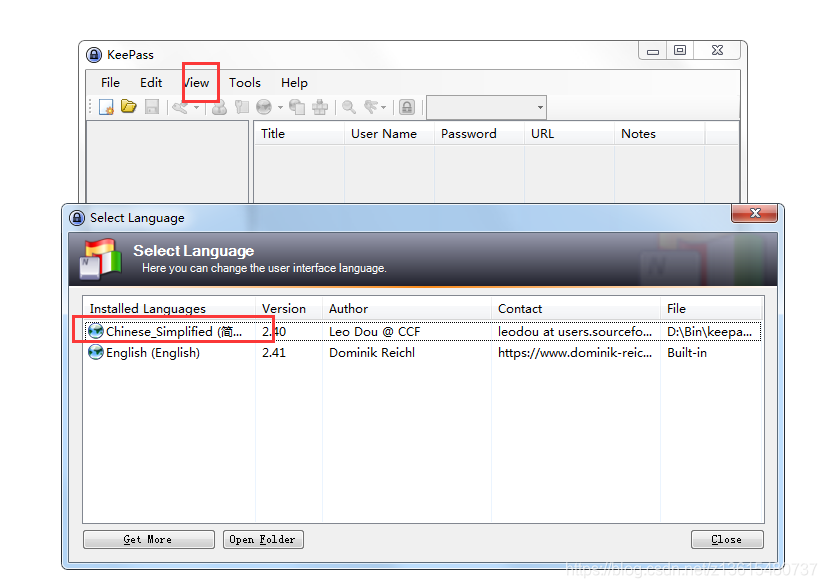Click contact leodou at users.sourcefo...
This screenshot has height=588, width=827.
tap(575, 332)
